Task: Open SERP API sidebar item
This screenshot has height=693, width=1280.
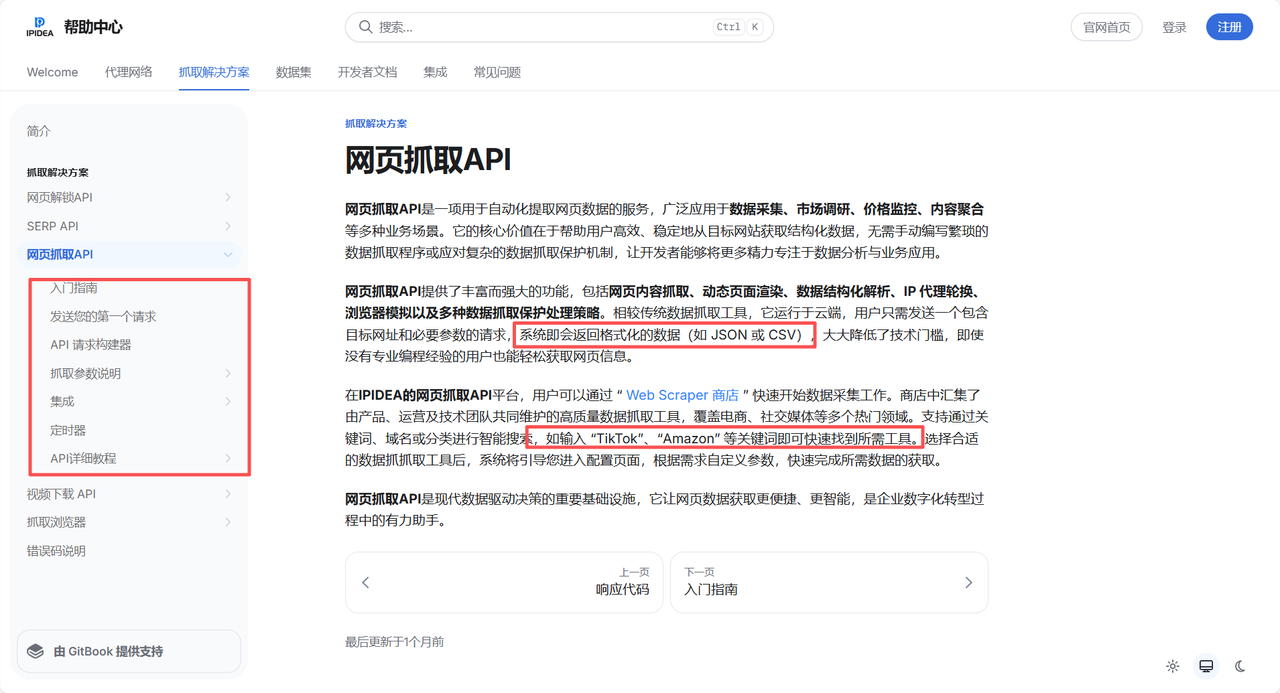Action: (129, 226)
